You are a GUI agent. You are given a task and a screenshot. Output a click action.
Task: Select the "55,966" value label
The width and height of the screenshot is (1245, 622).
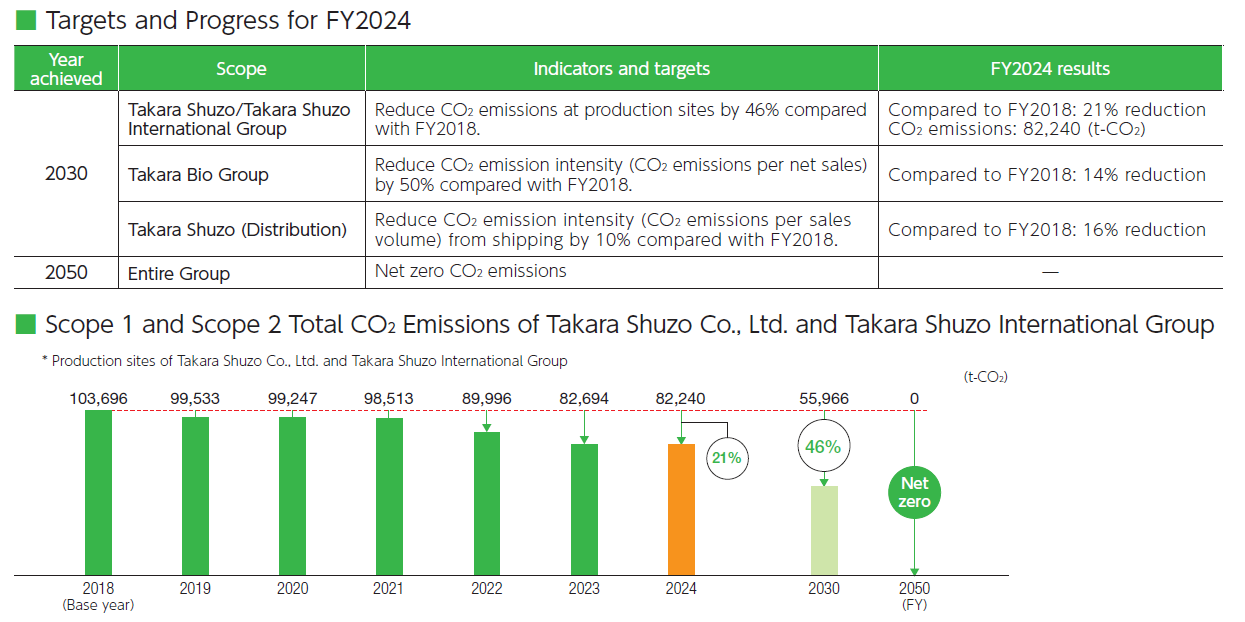tap(824, 398)
